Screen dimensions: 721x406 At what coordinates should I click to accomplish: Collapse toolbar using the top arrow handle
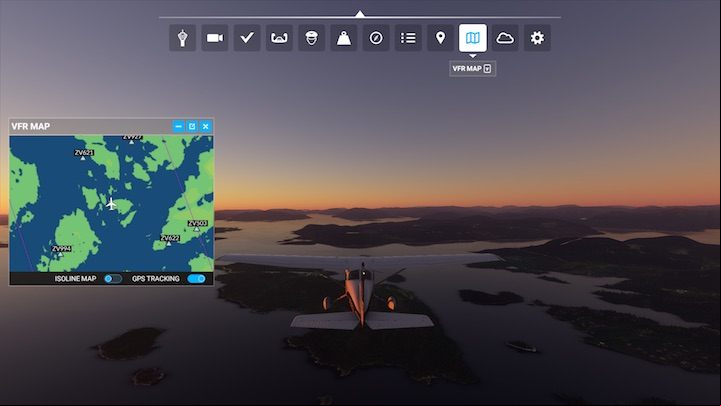click(360, 14)
